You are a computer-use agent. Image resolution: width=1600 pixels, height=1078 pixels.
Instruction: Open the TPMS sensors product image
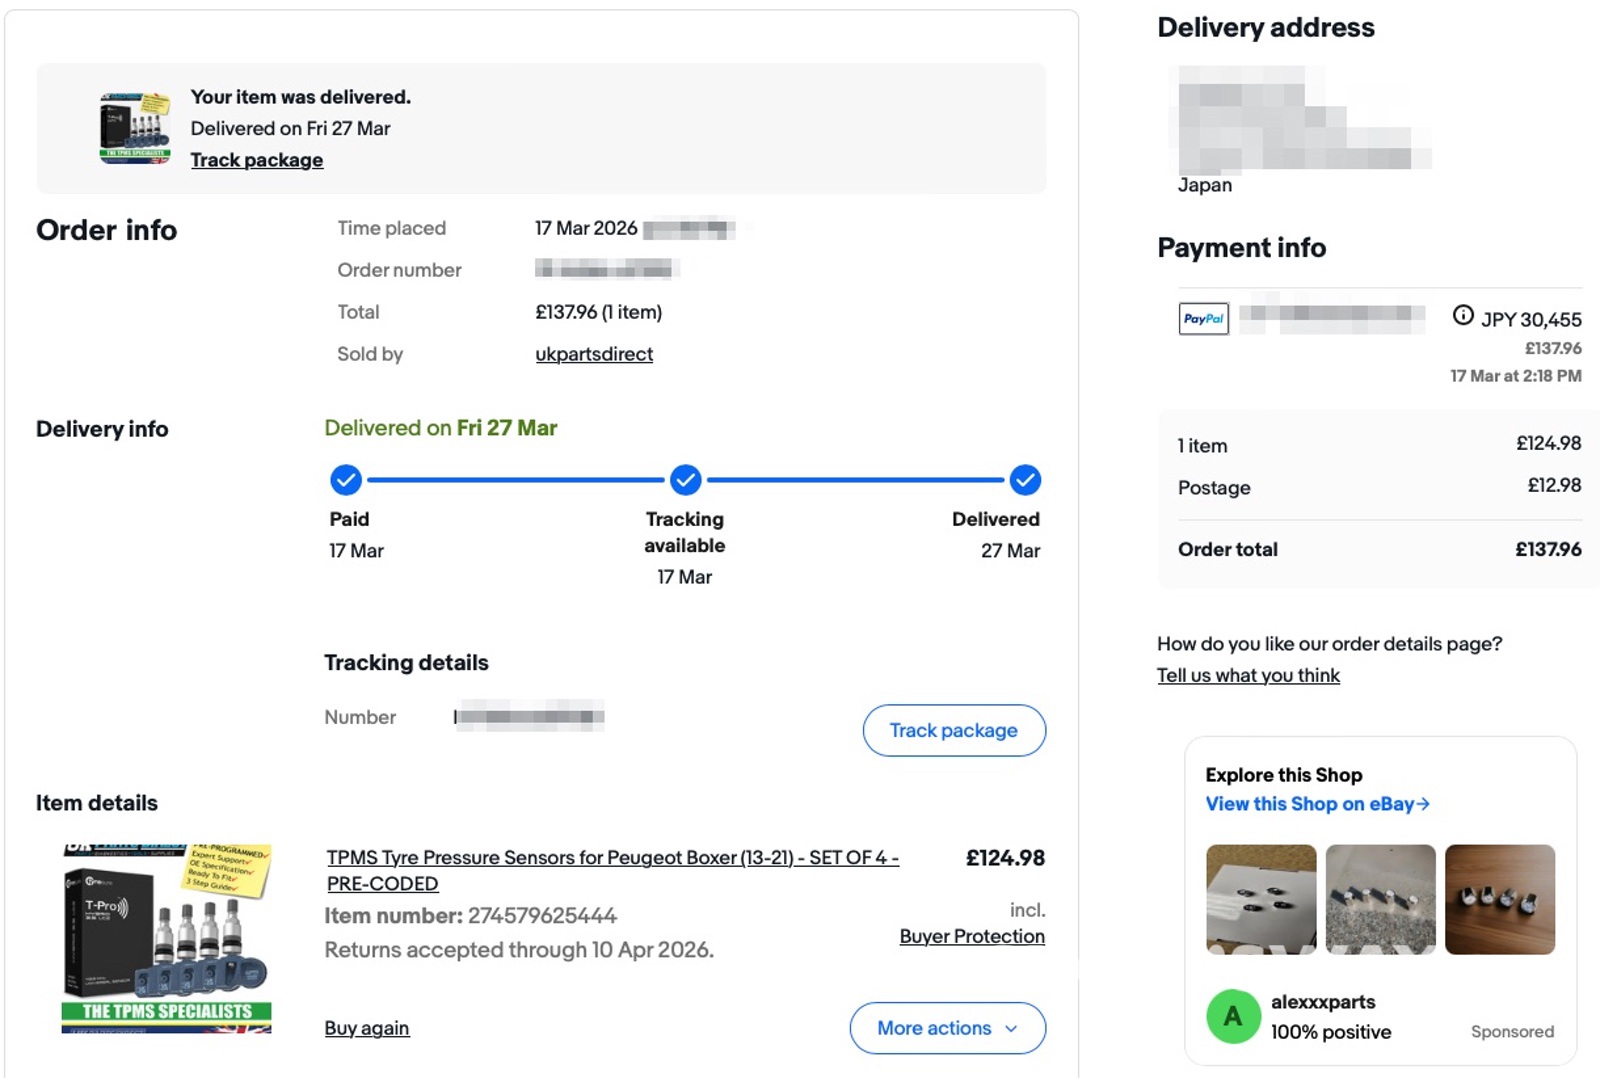(x=167, y=938)
